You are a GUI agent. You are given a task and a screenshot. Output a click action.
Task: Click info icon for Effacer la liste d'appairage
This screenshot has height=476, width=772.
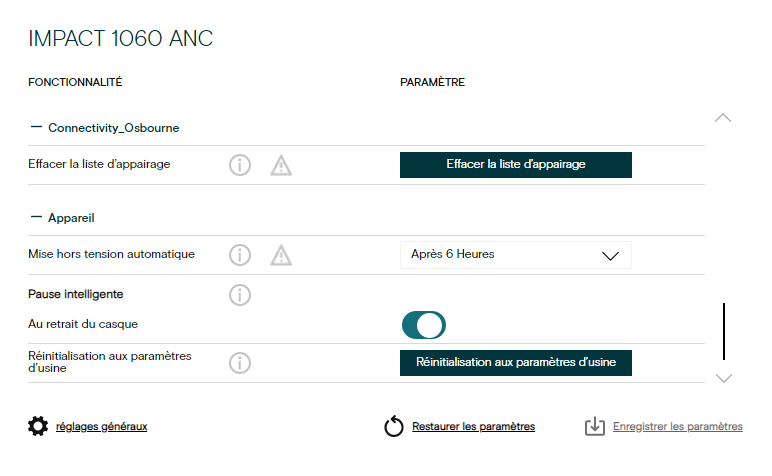(240, 165)
